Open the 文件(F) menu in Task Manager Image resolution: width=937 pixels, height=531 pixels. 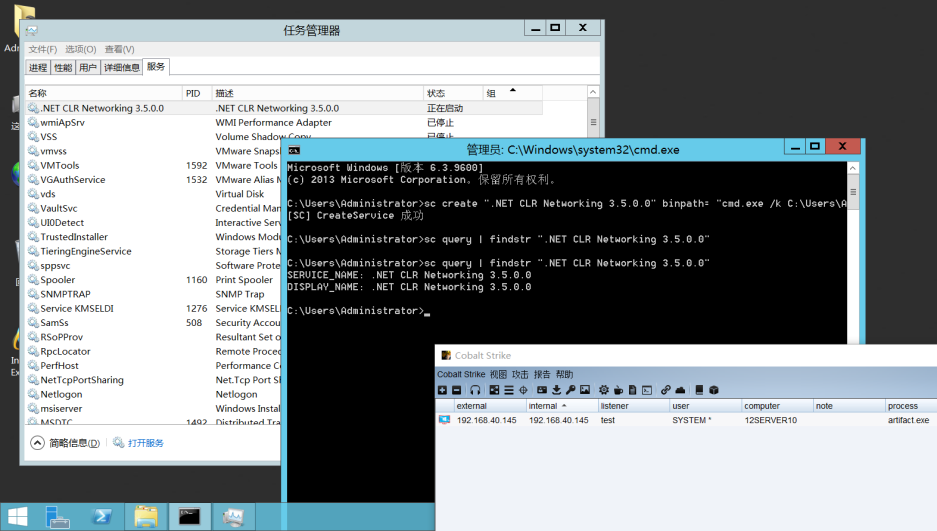[42, 49]
